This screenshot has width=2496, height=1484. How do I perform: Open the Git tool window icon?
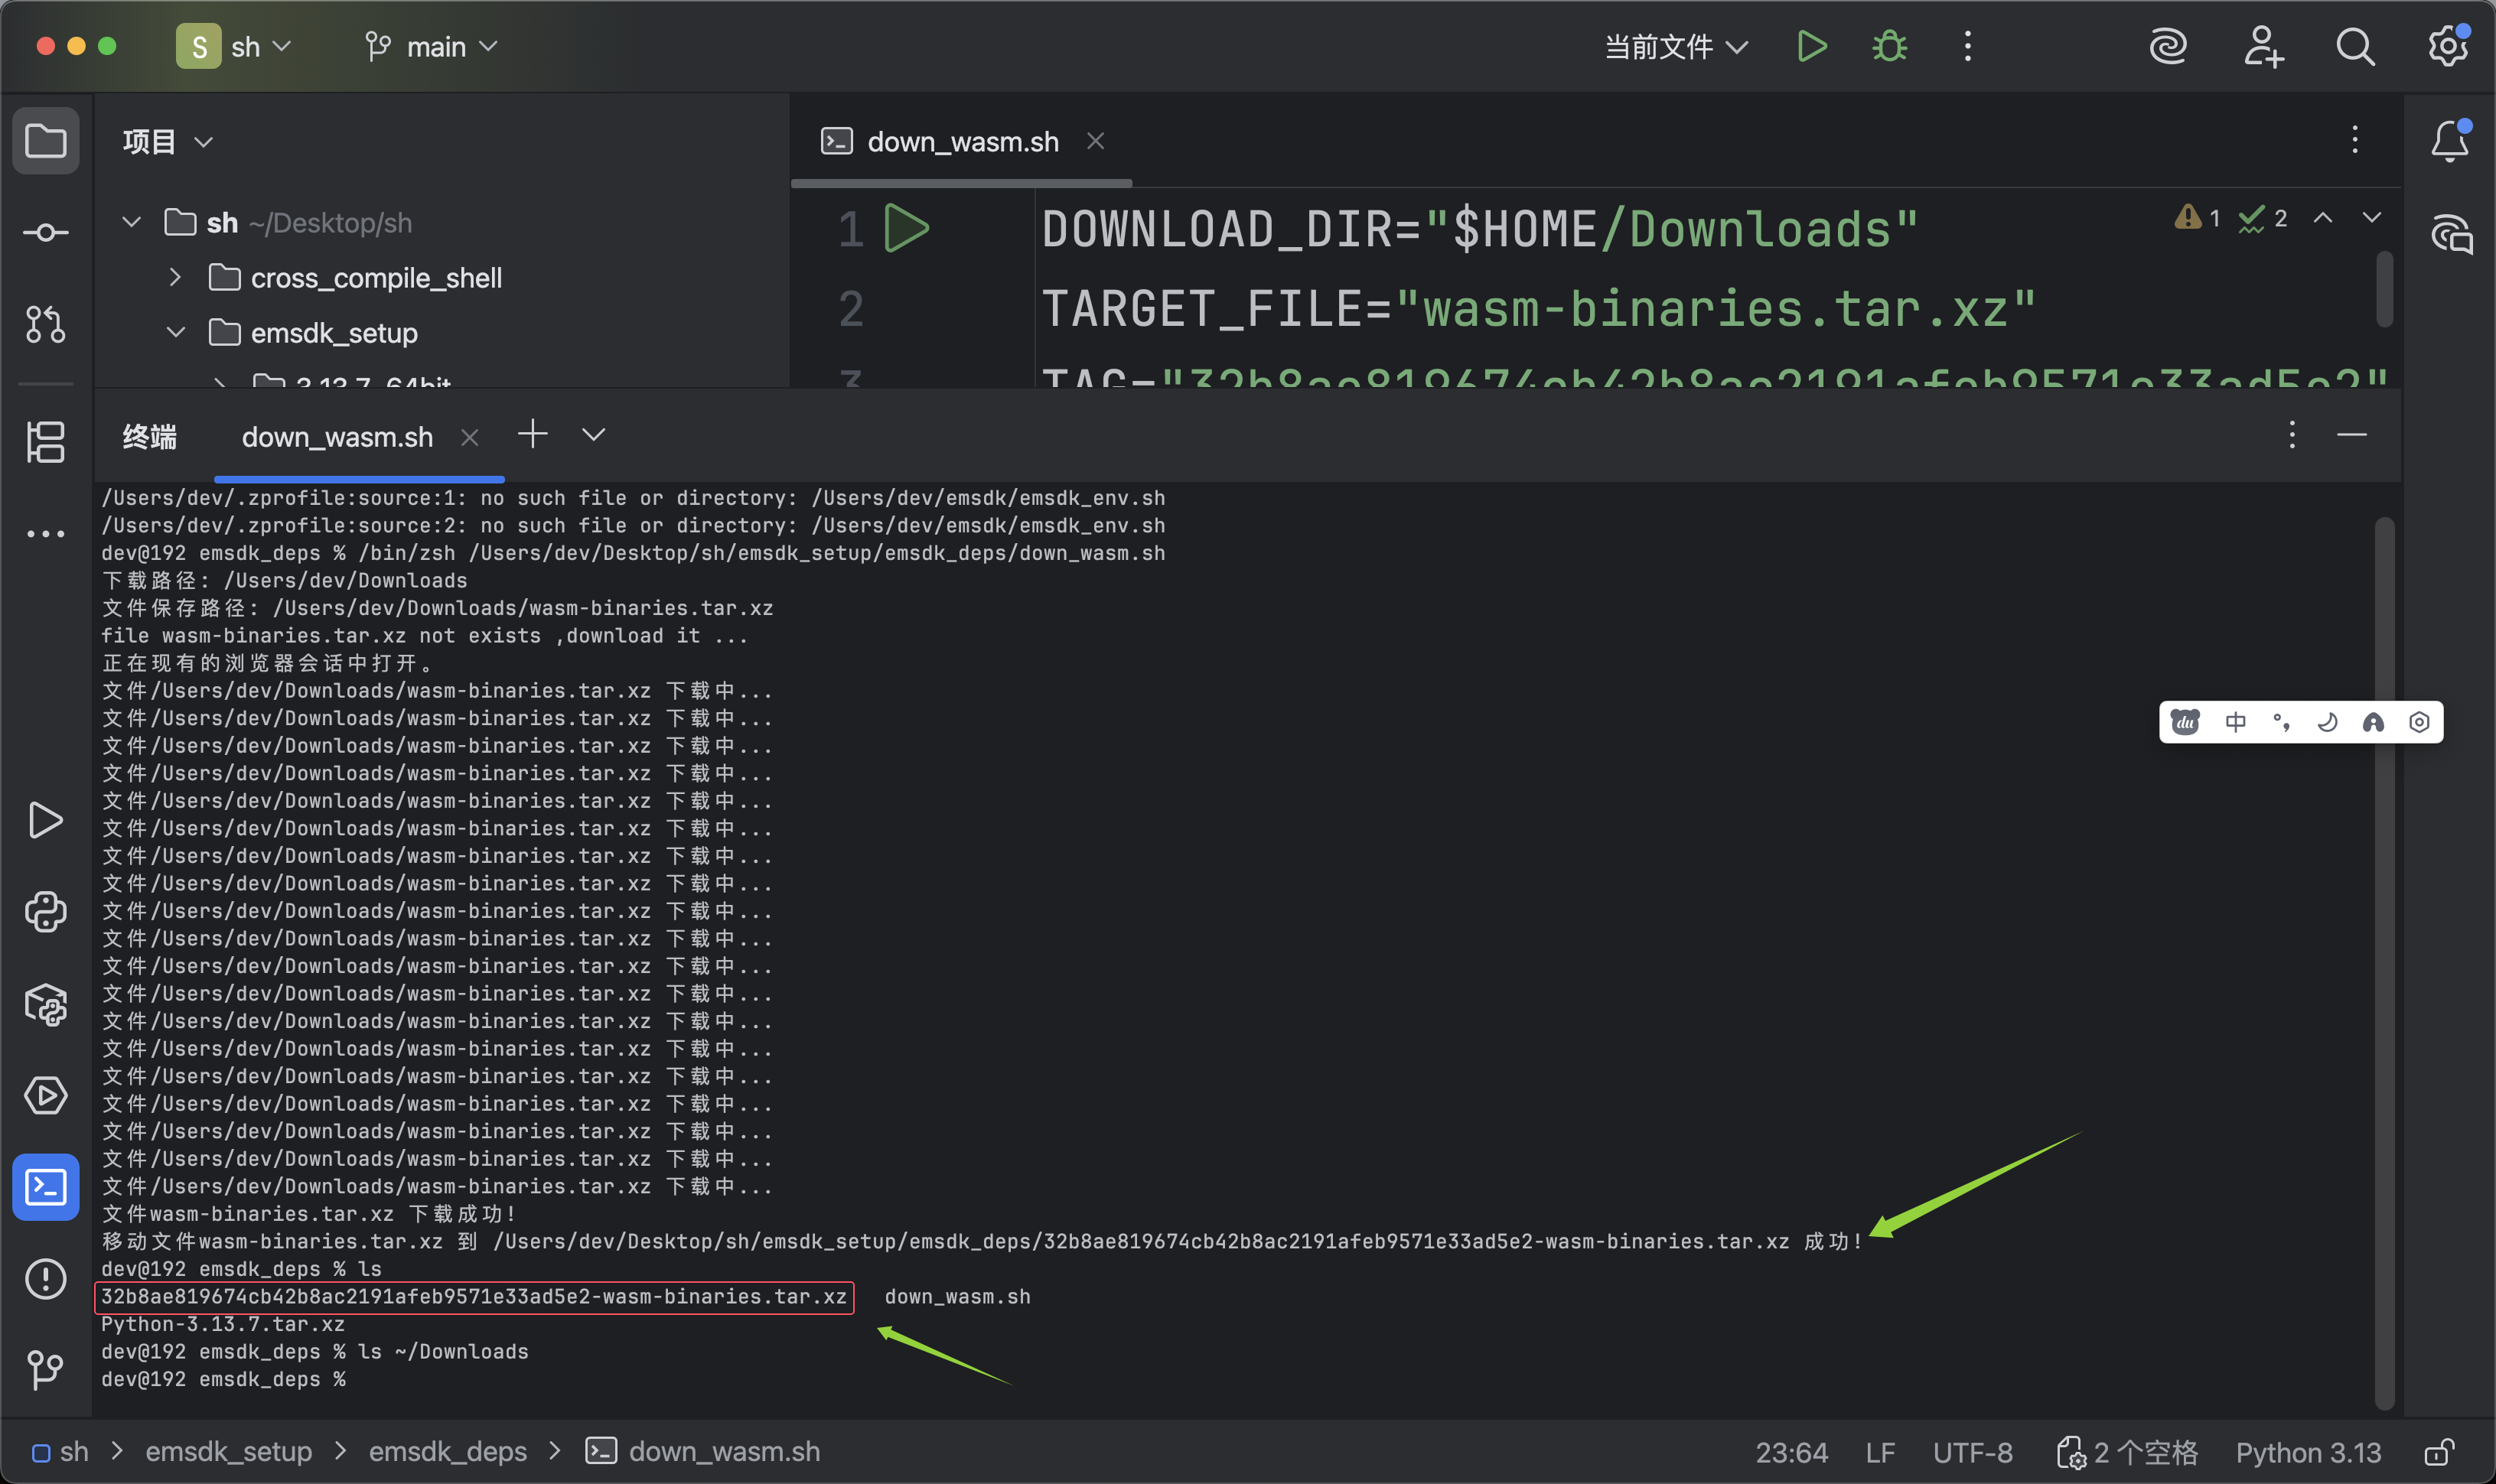[45, 1369]
